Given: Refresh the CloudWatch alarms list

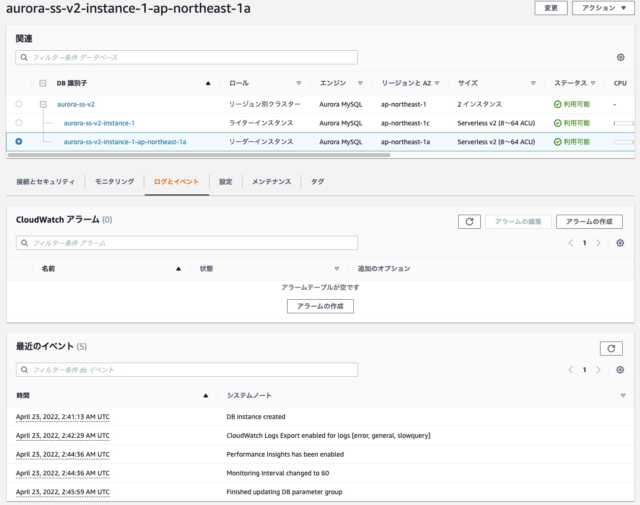Looking at the screenshot, I should (469, 222).
